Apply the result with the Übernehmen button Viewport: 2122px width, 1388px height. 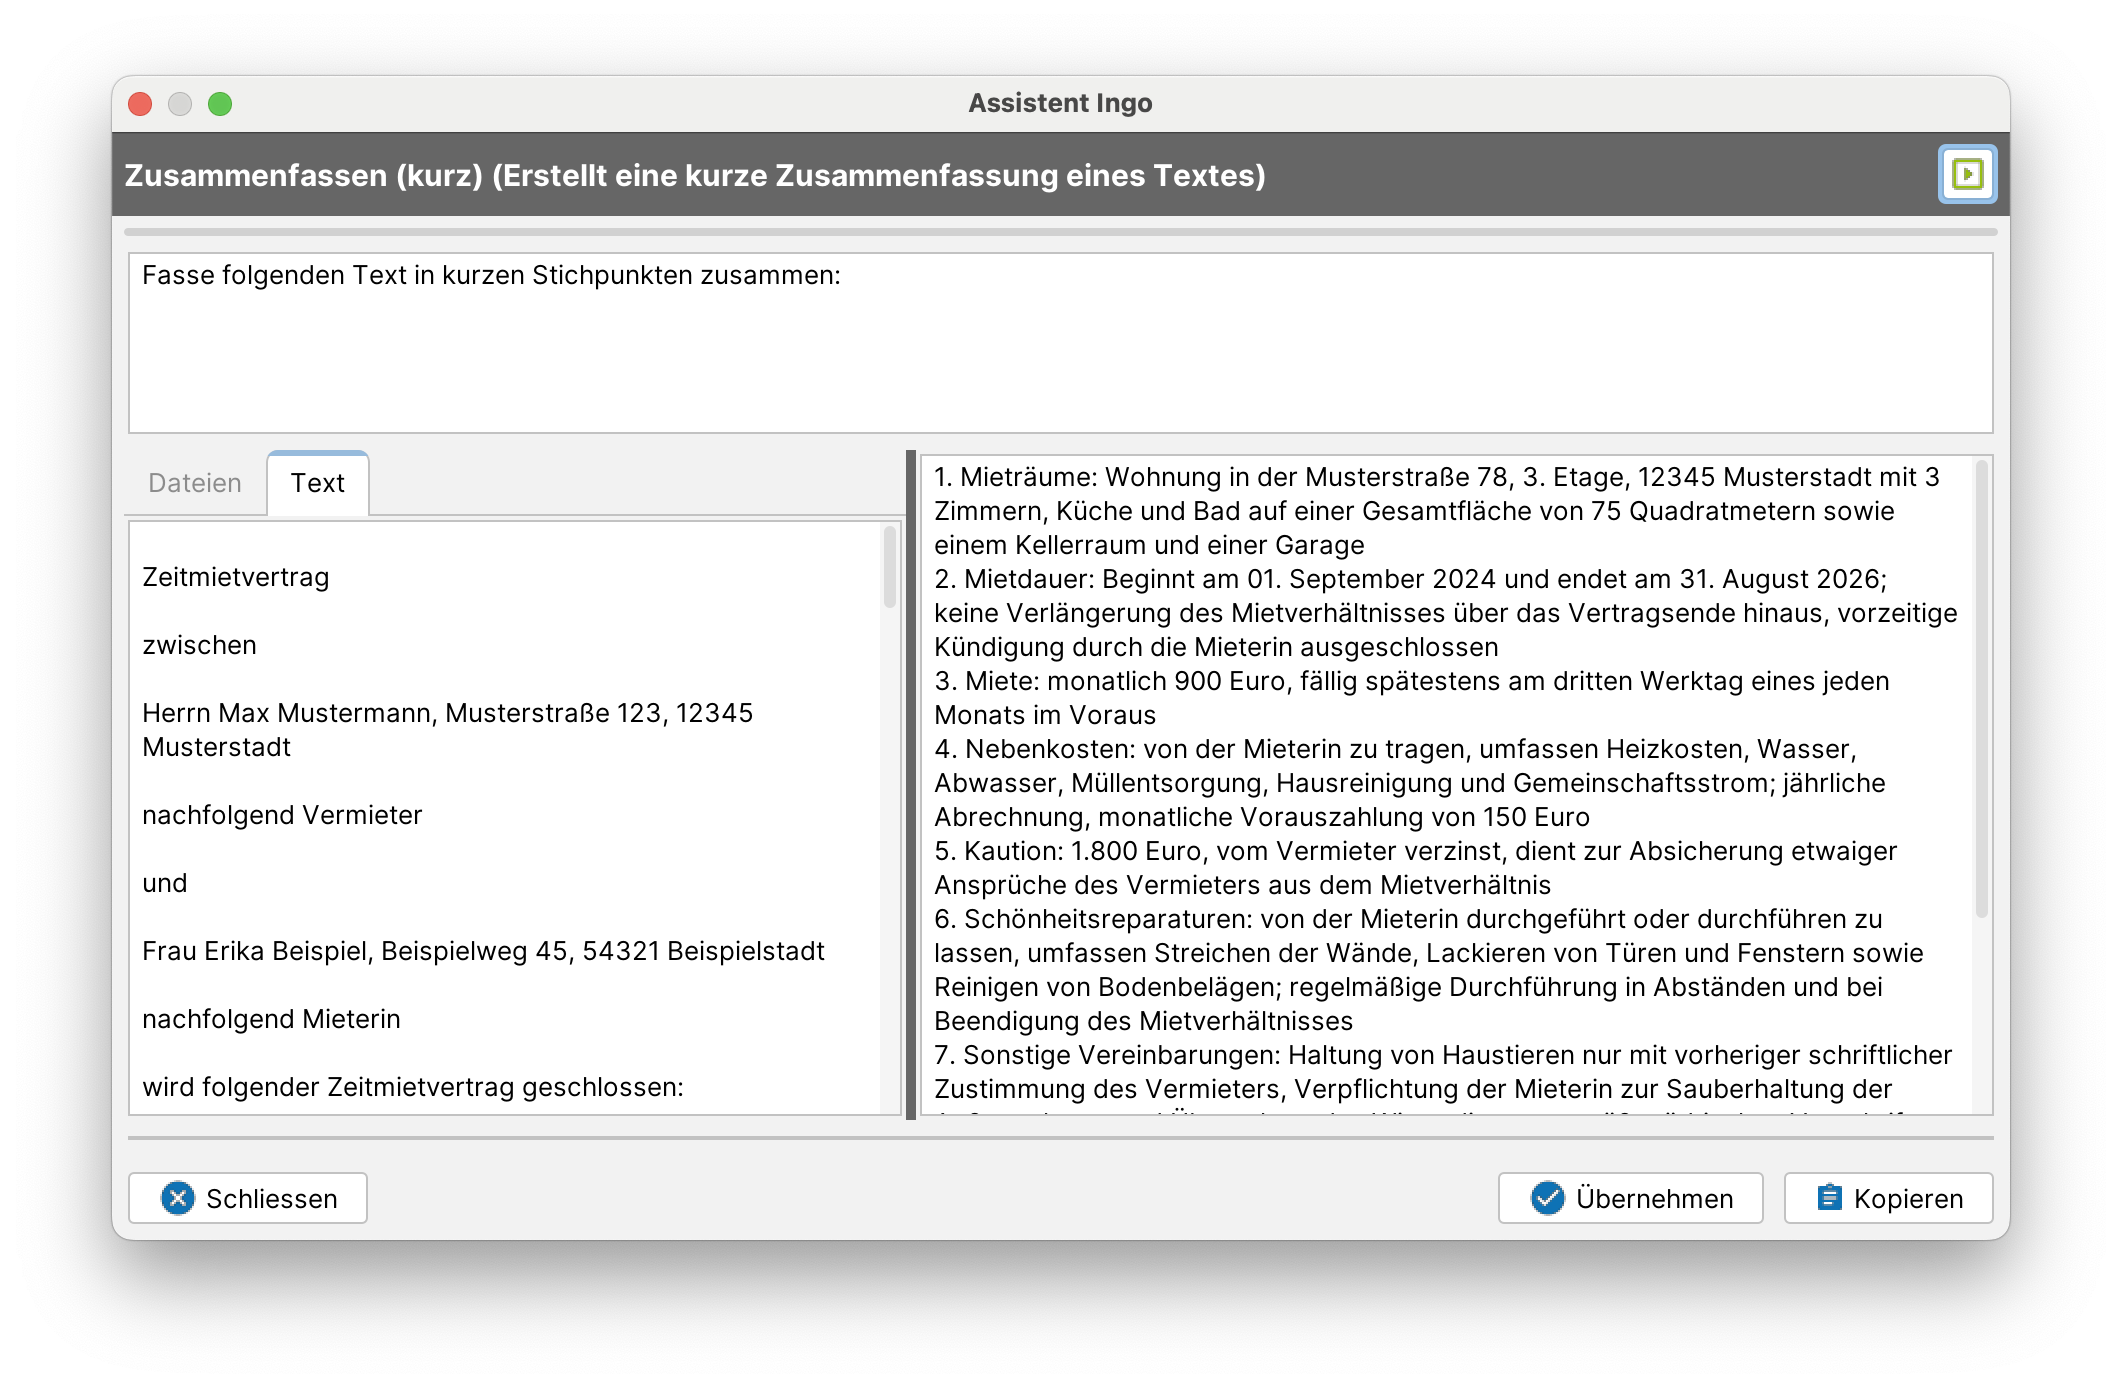pyautogui.click(x=1630, y=1198)
